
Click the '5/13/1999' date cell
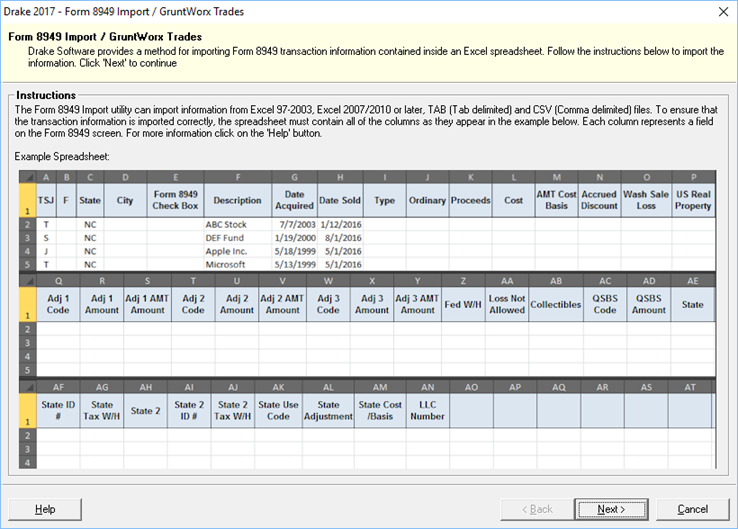pyautogui.click(x=295, y=264)
